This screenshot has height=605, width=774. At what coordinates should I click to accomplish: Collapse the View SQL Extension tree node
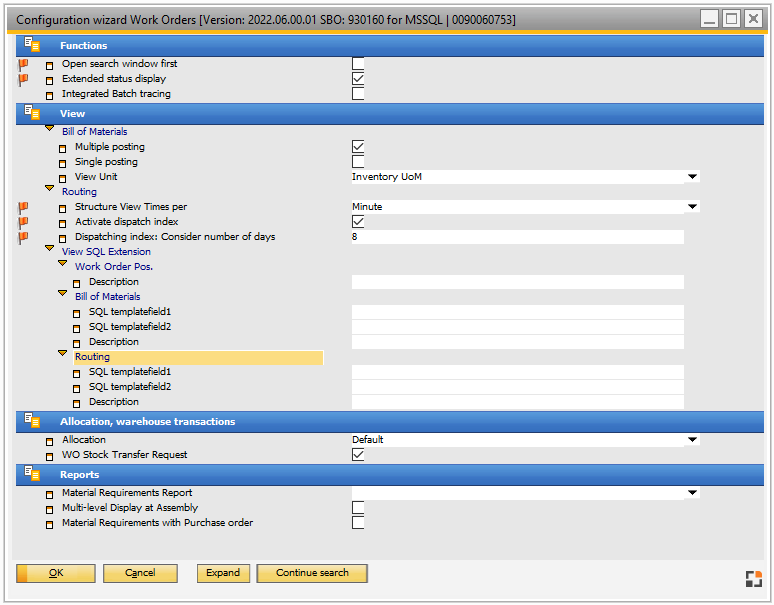[x=50, y=250]
